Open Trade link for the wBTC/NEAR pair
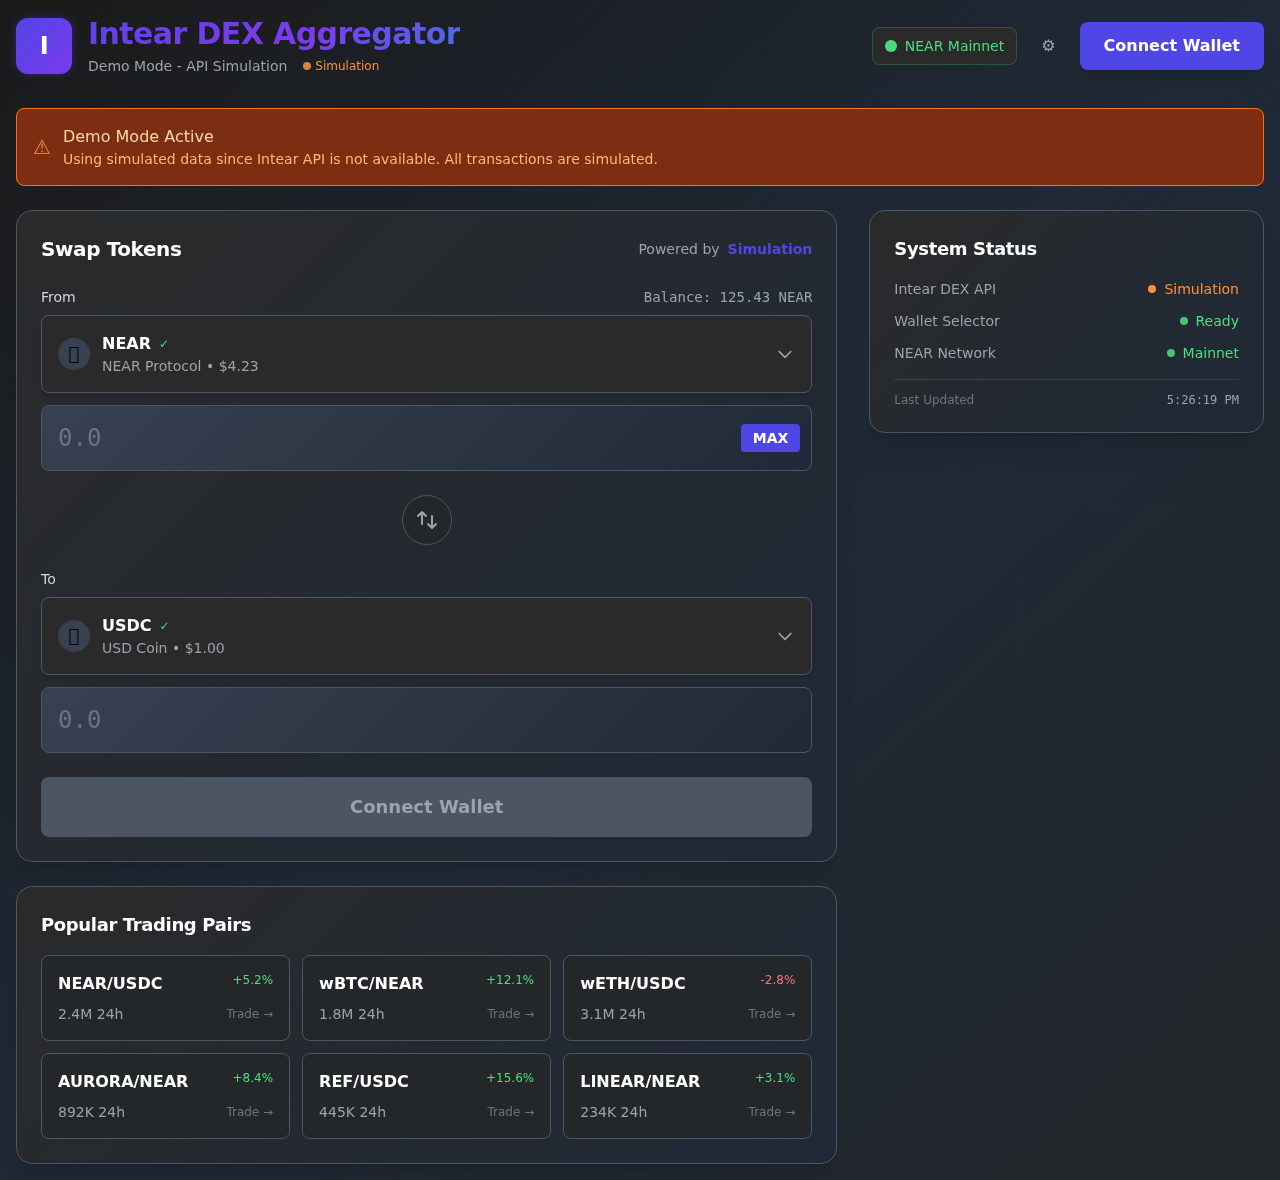Image resolution: width=1280 pixels, height=1180 pixels. (x=510, y=1013)
